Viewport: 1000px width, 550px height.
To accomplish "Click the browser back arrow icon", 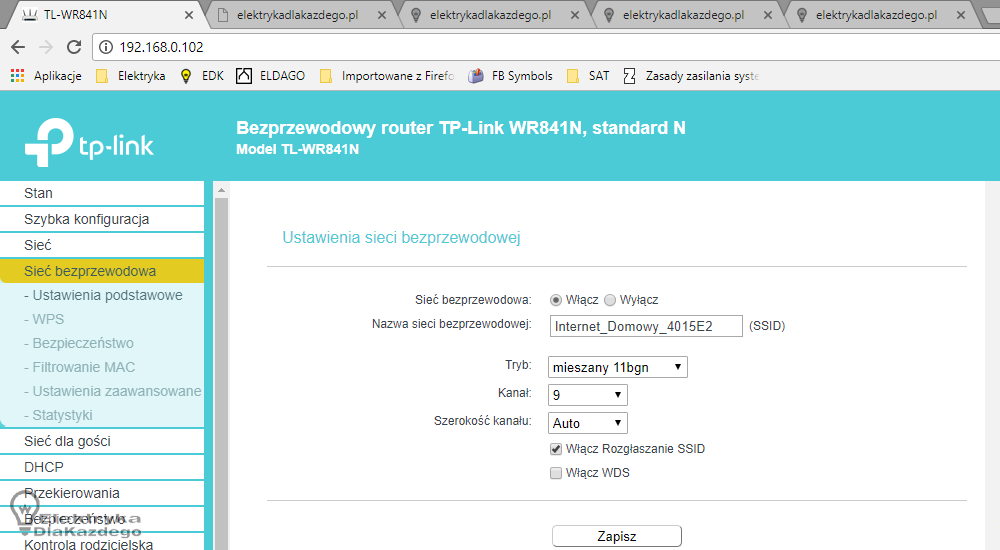I will 18,47.
